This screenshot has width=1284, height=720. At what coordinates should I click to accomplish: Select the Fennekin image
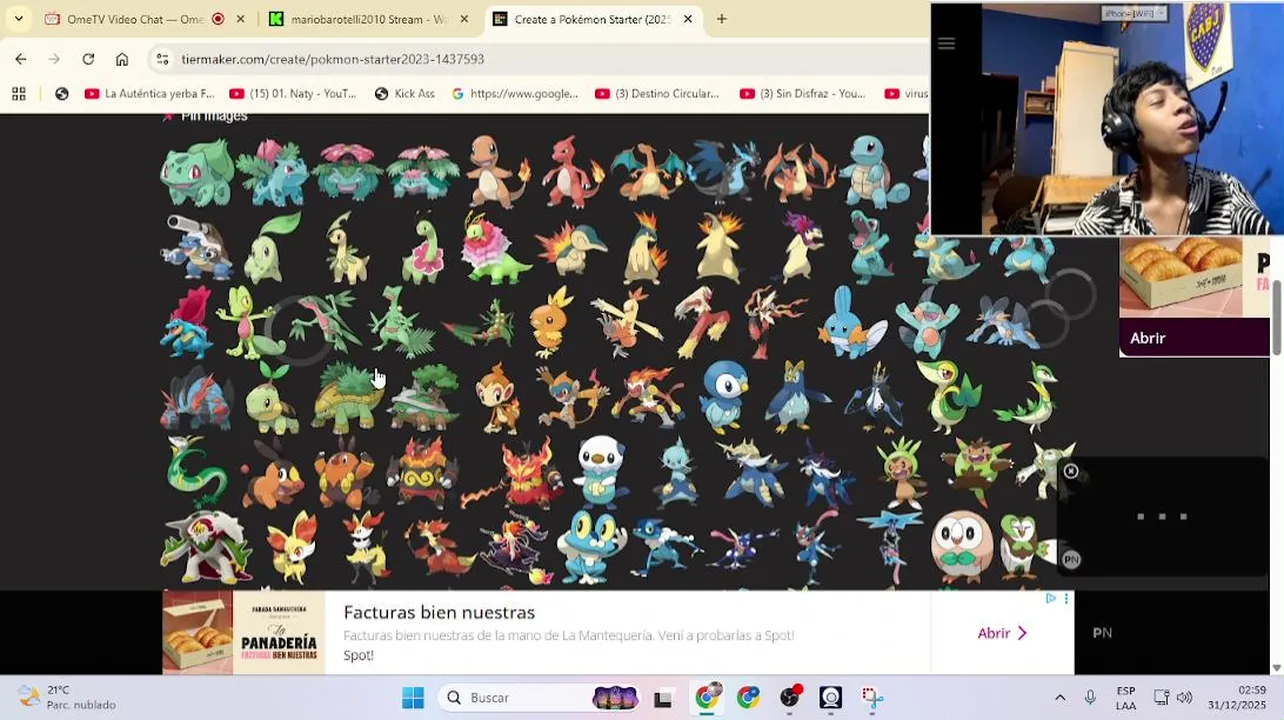[x=291, y=547]
